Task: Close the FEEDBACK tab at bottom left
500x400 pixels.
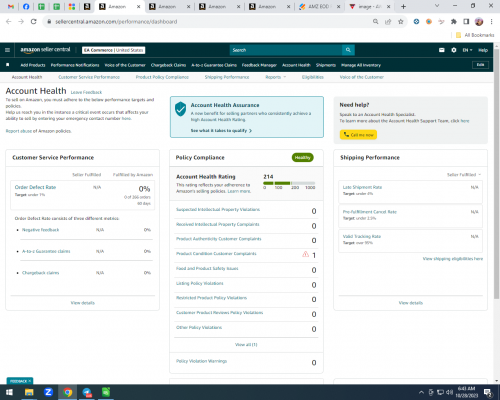Action: point(30,381)
